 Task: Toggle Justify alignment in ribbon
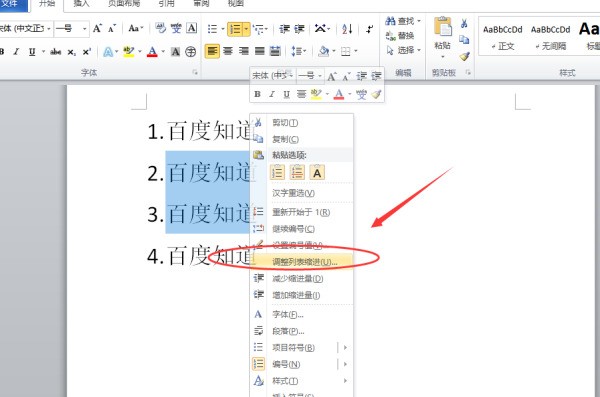(259, 51)
